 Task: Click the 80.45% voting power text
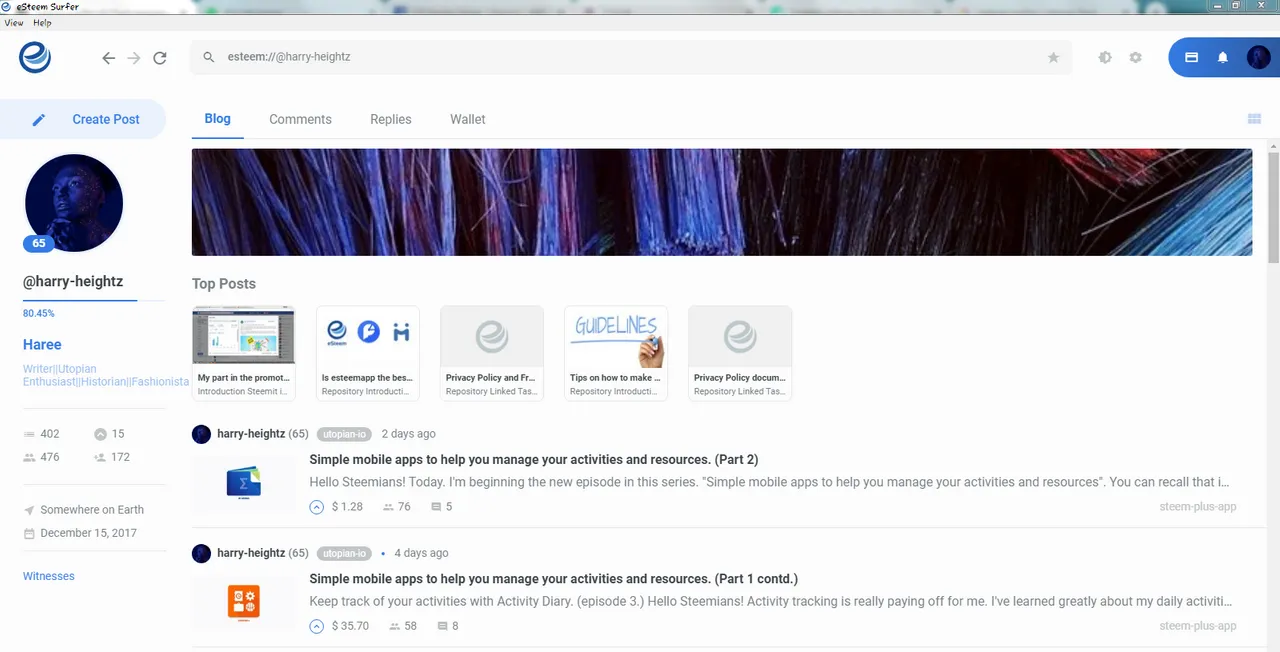[39, 313]
